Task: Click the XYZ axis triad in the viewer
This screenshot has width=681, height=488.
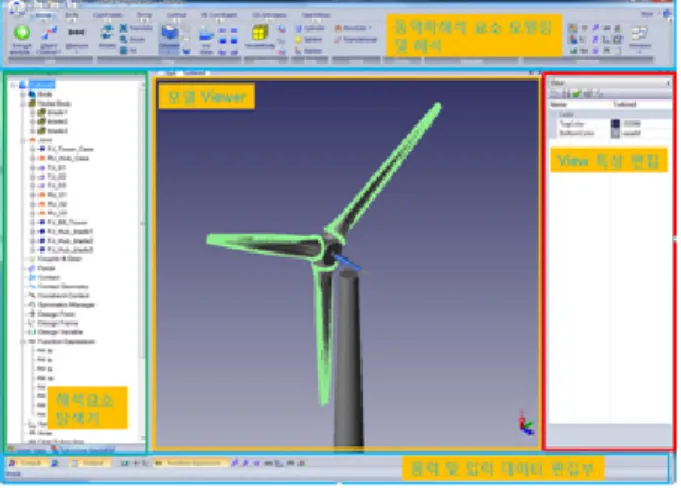Action: pos(526,422)
